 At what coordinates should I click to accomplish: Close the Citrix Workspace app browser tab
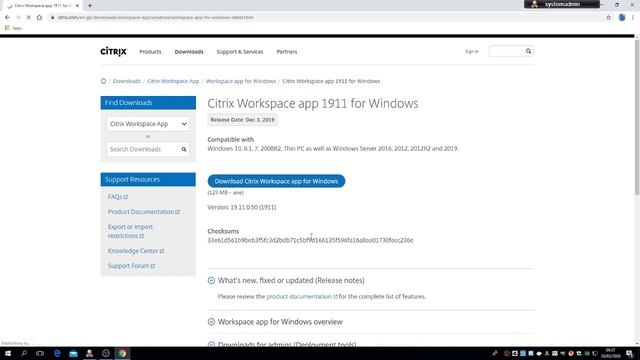[77, 6]
